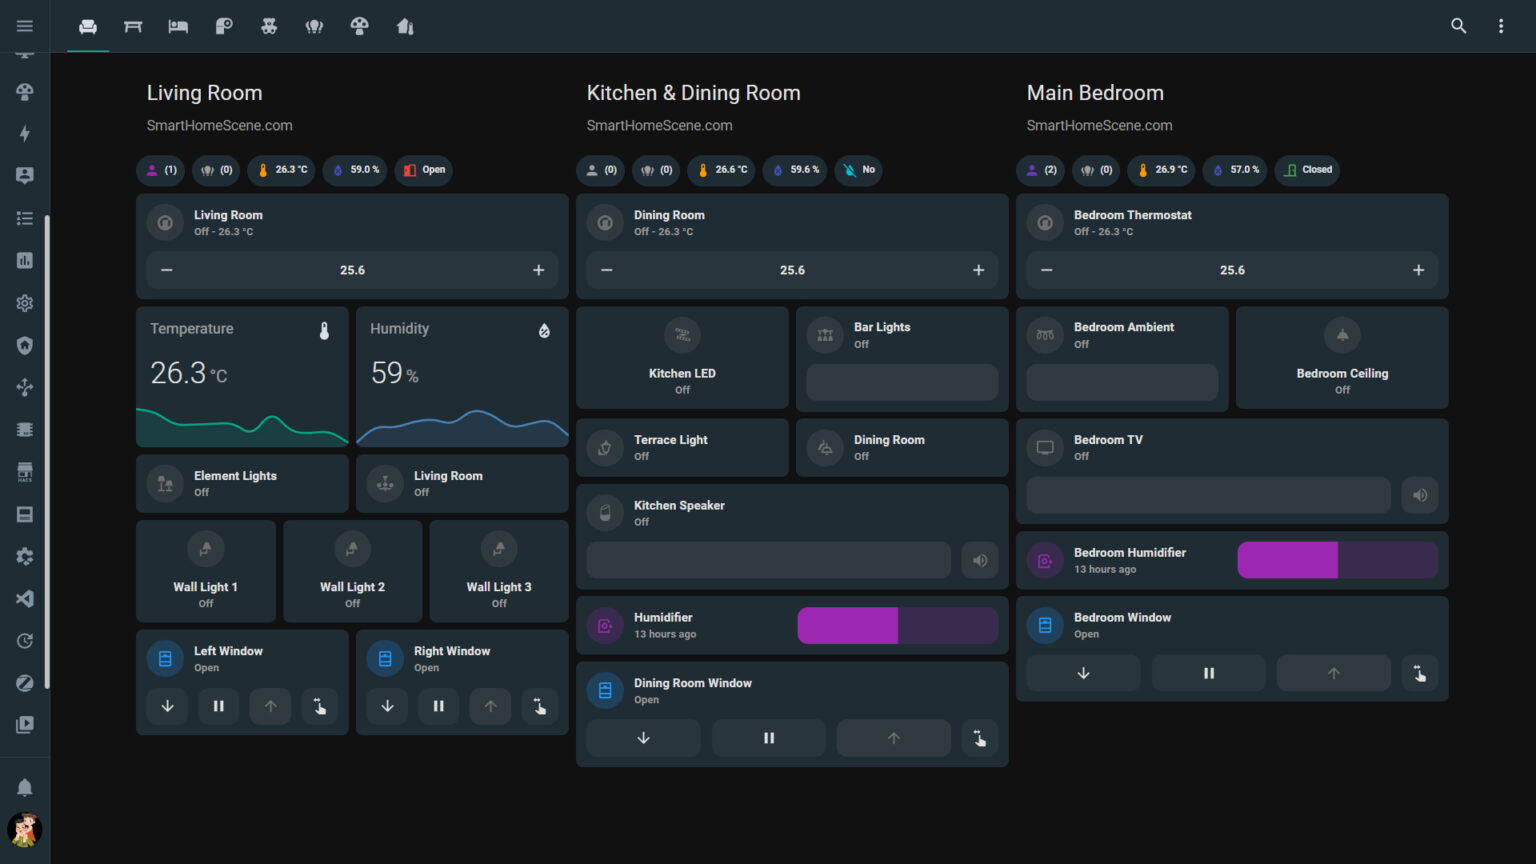
Task: Select the Energy lightning icon in sidebar
Action: coord(25,133)
